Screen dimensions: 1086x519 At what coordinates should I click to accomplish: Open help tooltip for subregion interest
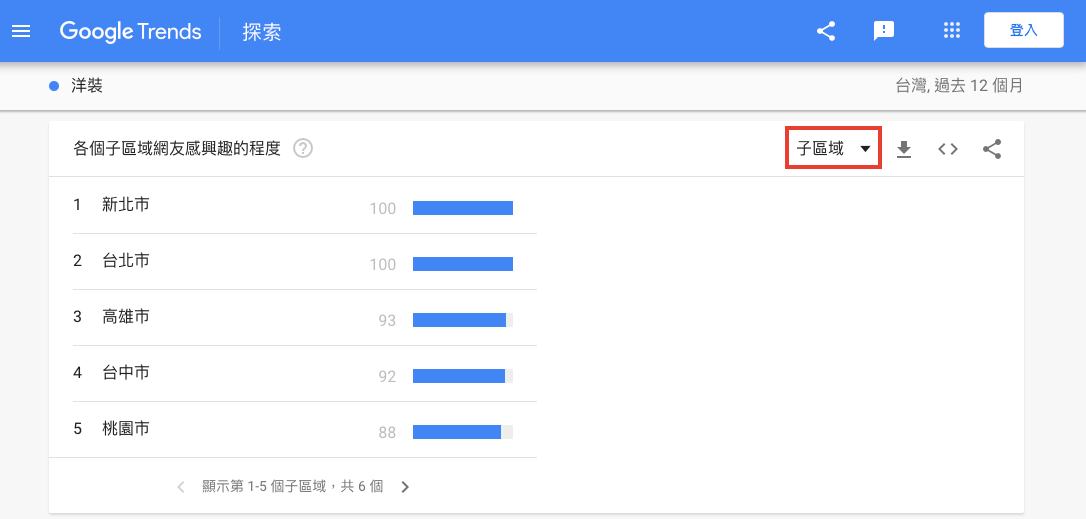tap(302, 149)
